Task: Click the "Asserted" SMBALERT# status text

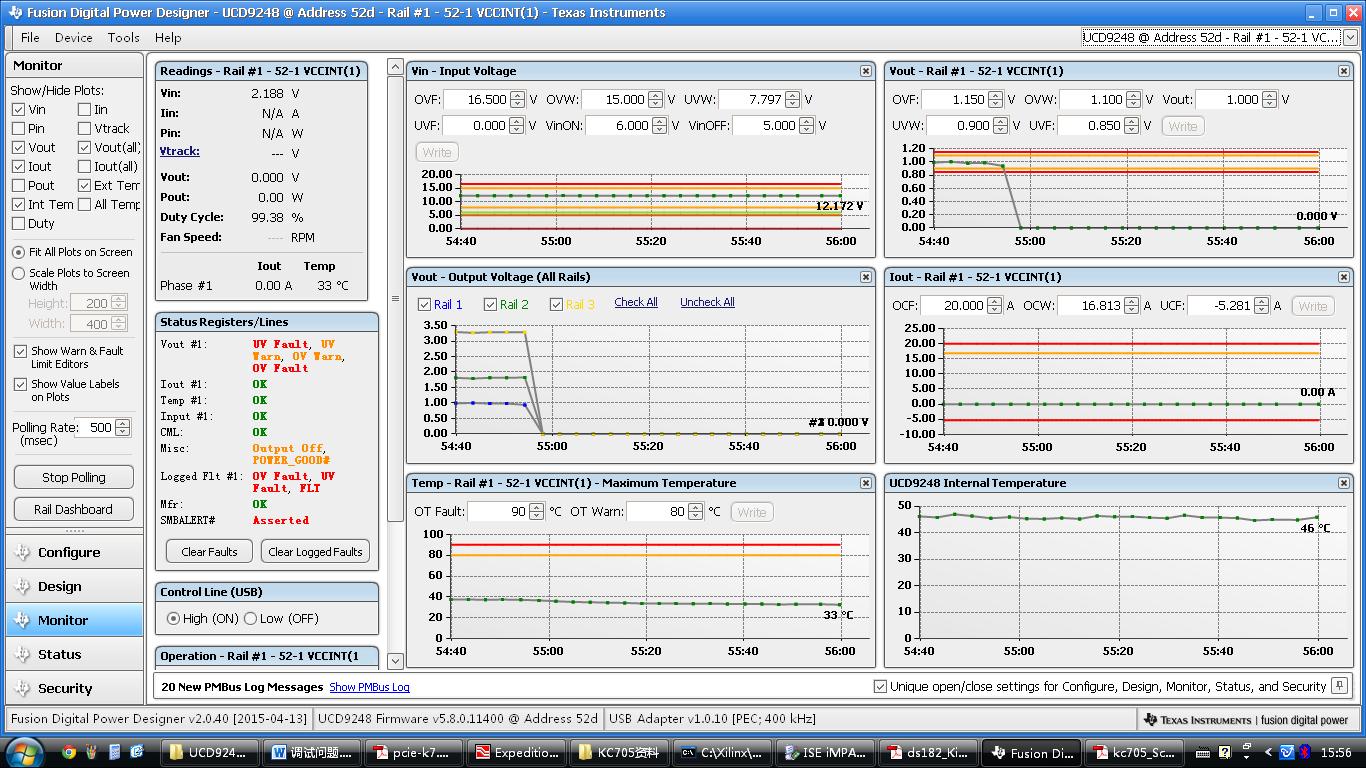Action: point(281,520)
